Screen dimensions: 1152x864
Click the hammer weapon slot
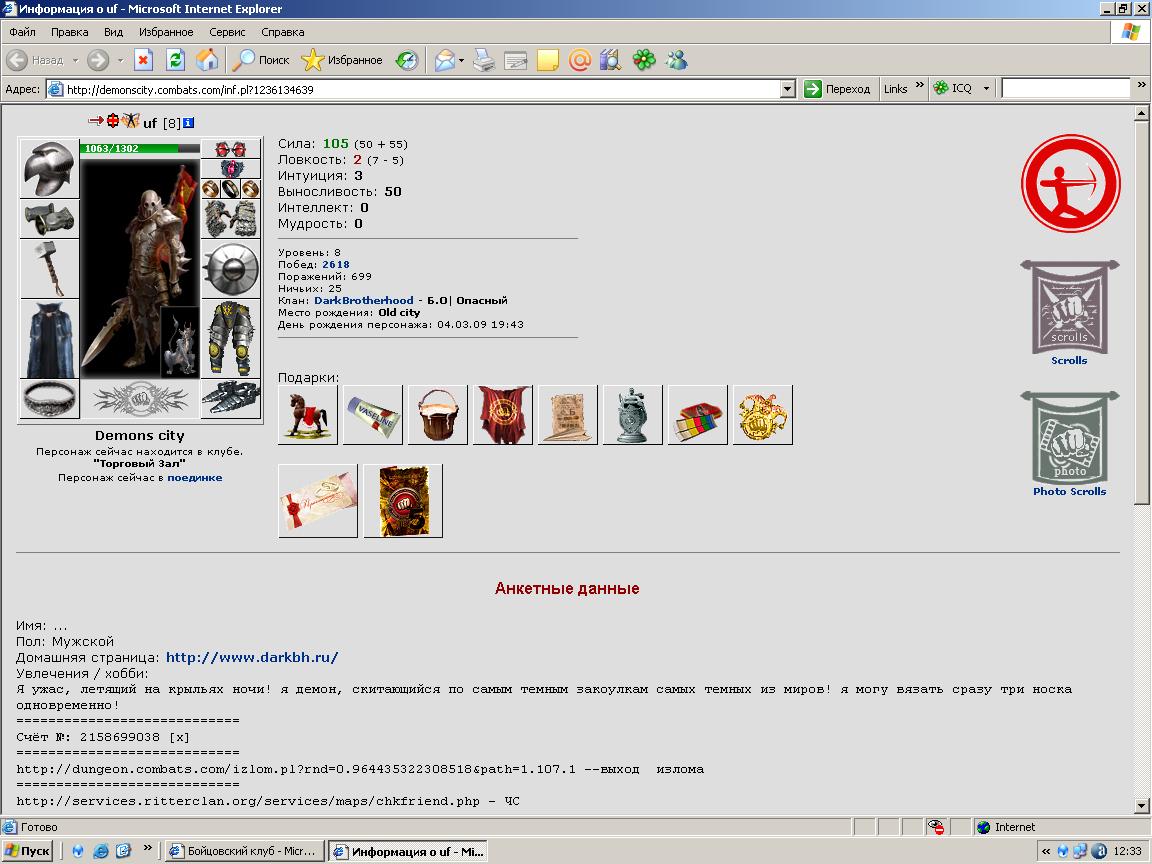pos(49,268)
